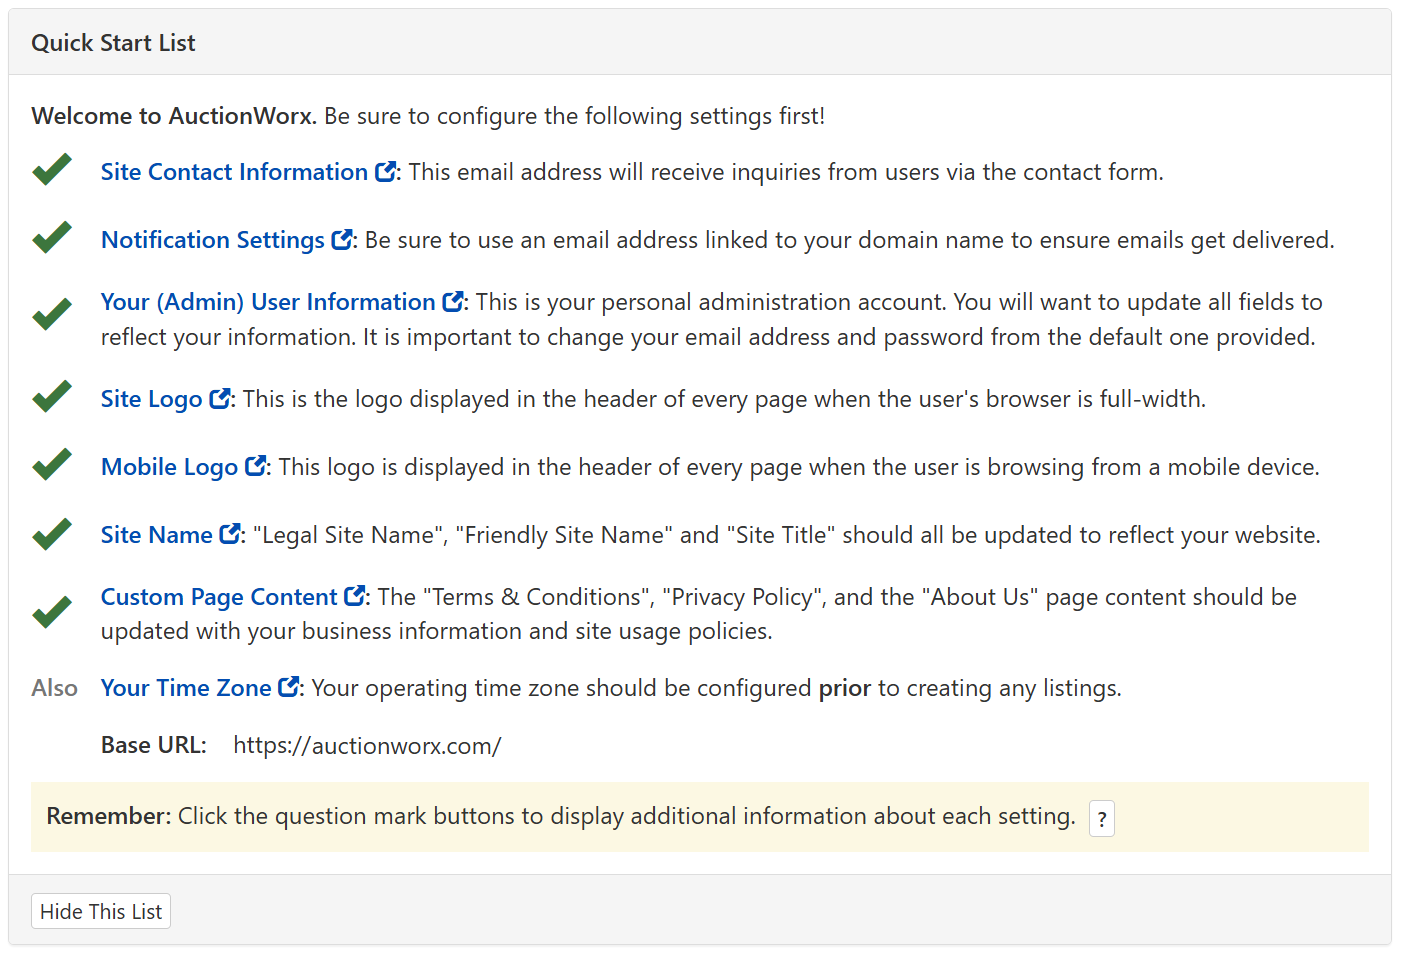Screen dimensions: 1402x954
Task: Click external-link icon beside Notification Settings
Action: 342,240
